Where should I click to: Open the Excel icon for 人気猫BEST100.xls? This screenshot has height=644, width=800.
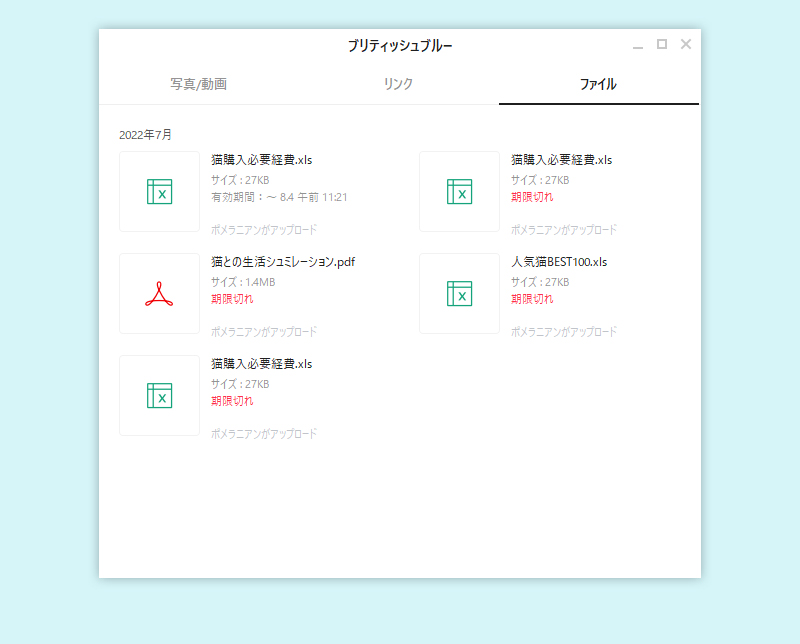[x=459, y=294]
